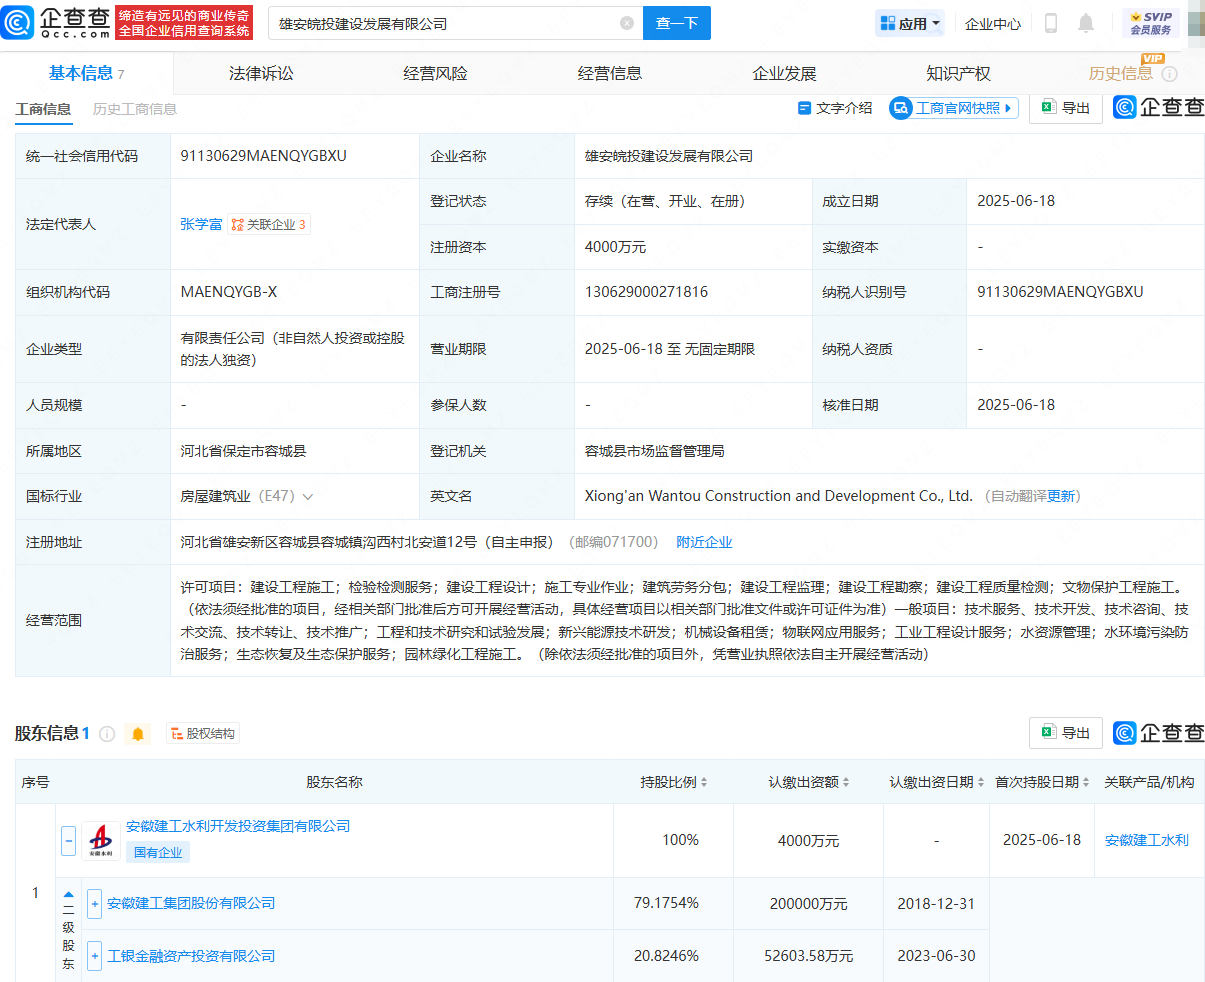Select 河北省保定市容城县 region value
Viewport: 1205px width, 982px height.
pos(243,451)
